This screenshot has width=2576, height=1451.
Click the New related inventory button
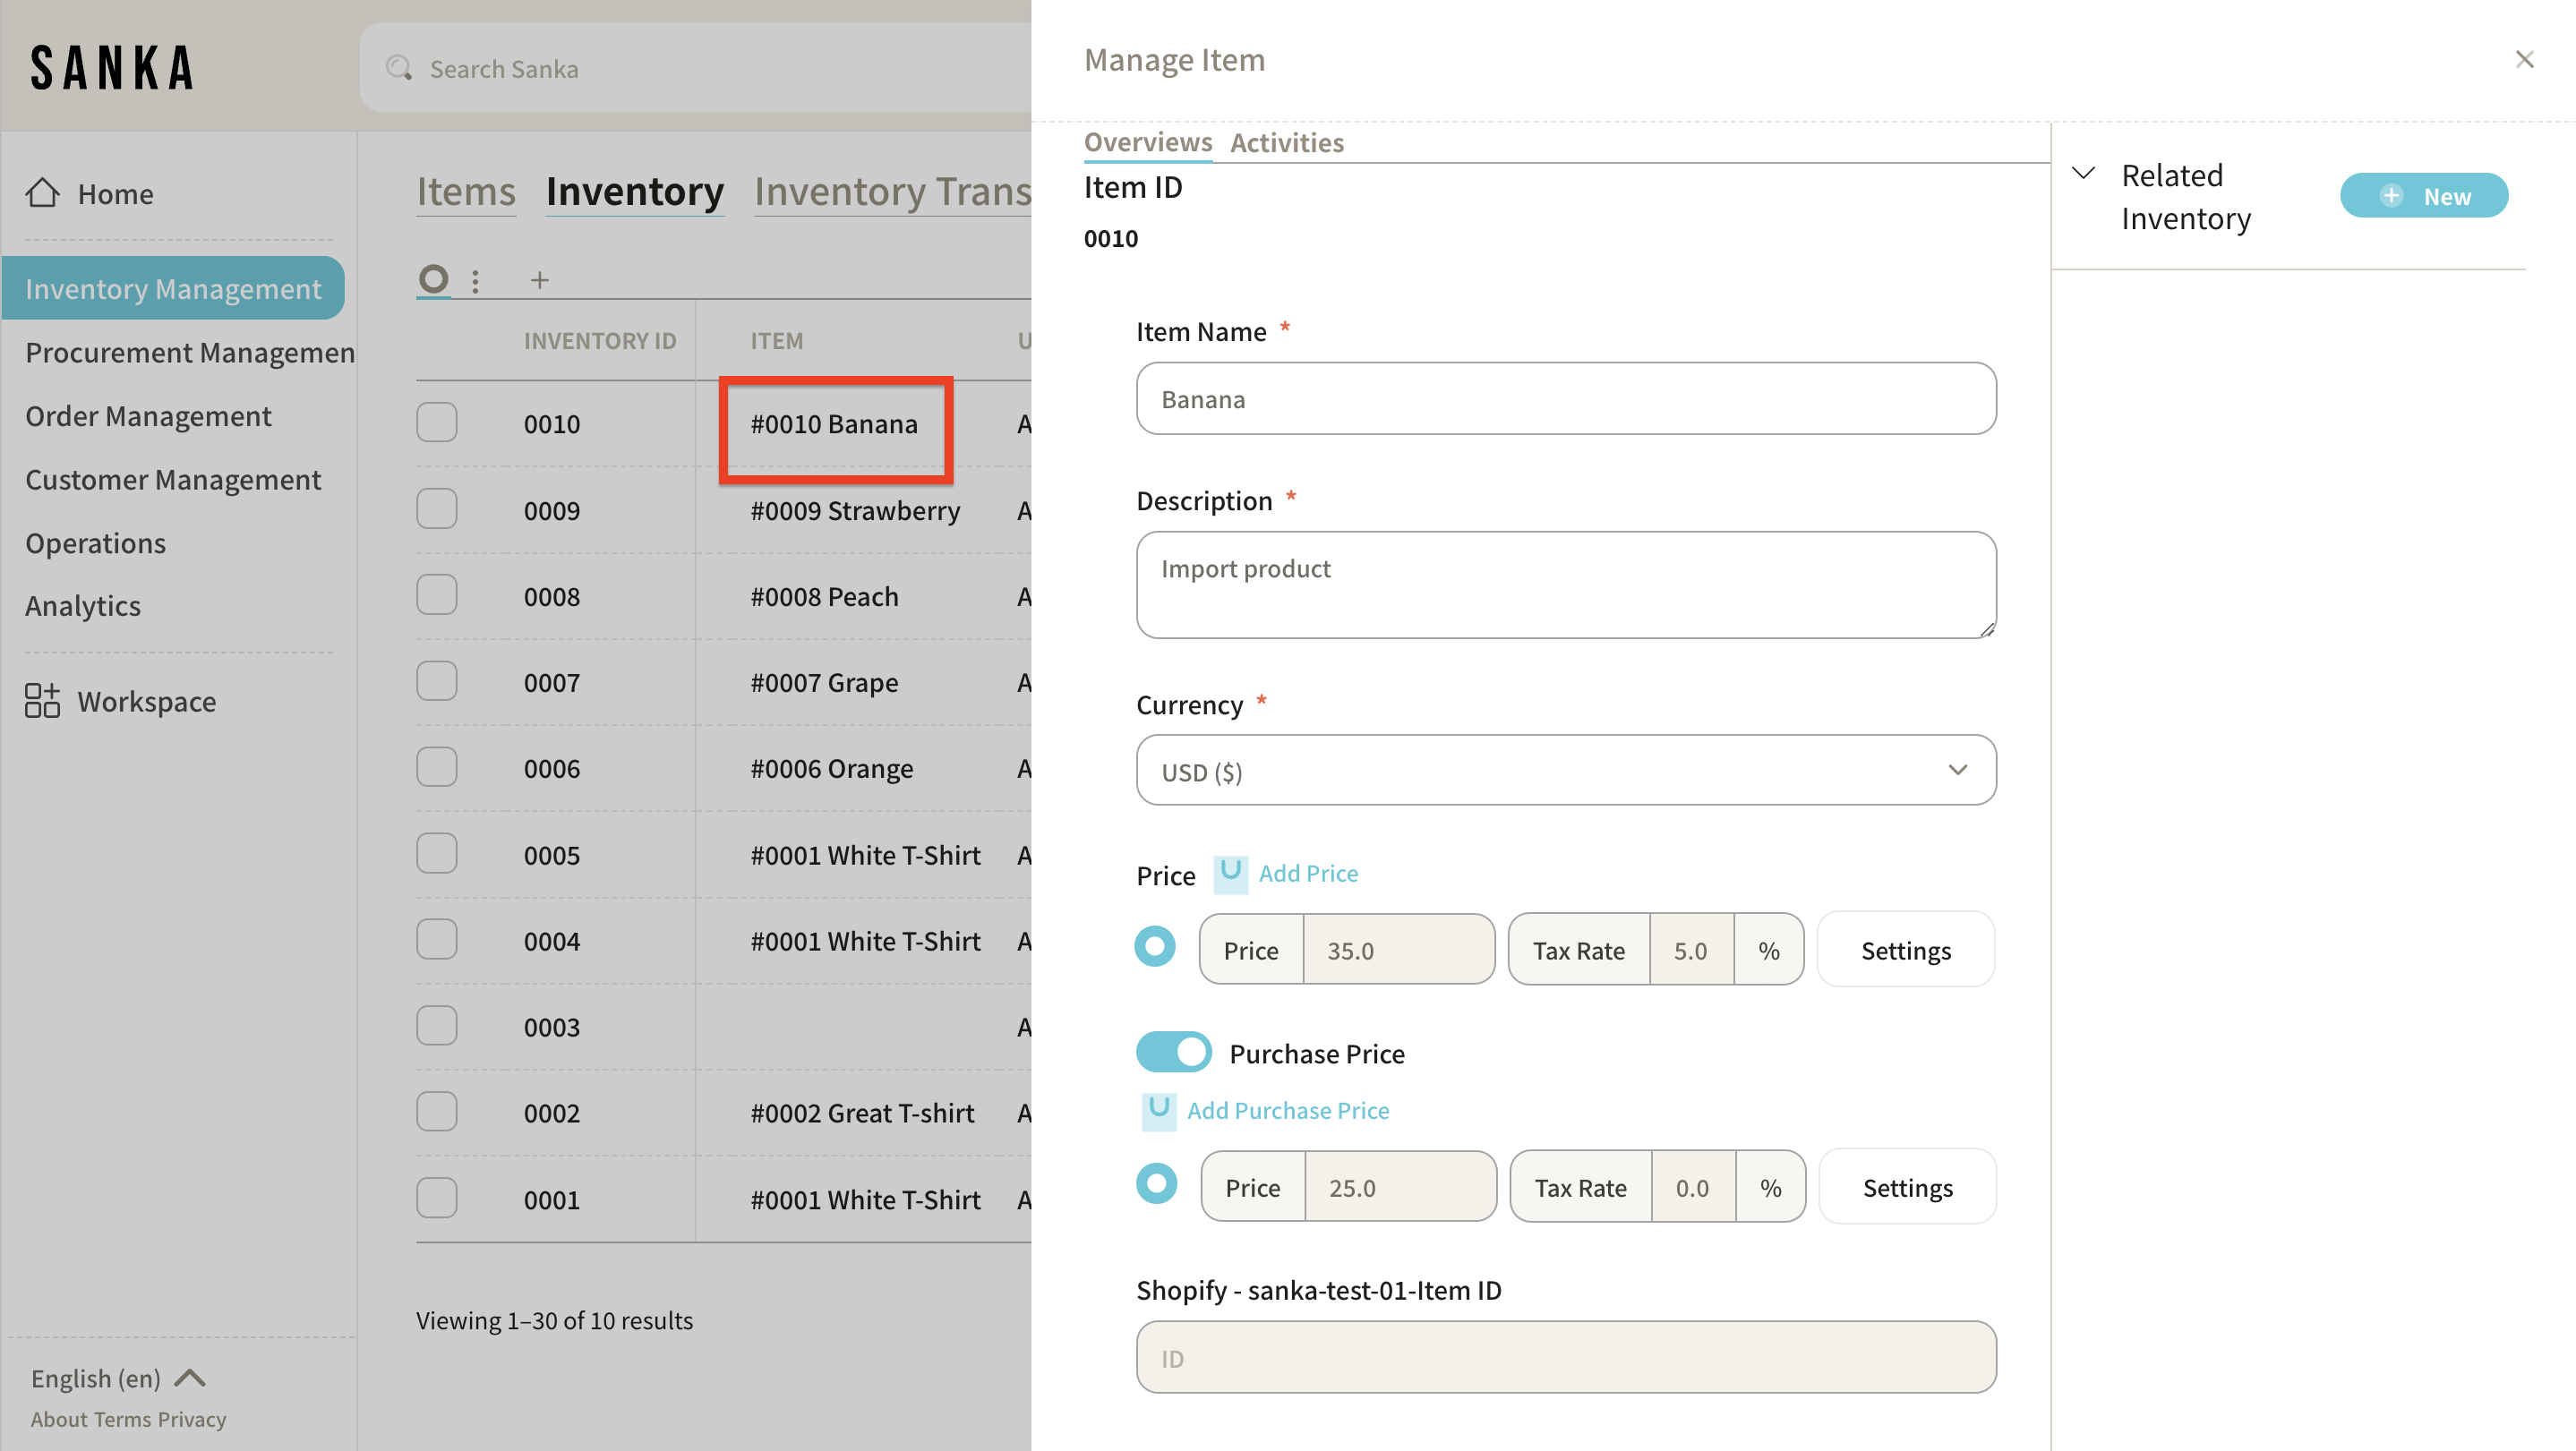click(x=2423, y=196)
